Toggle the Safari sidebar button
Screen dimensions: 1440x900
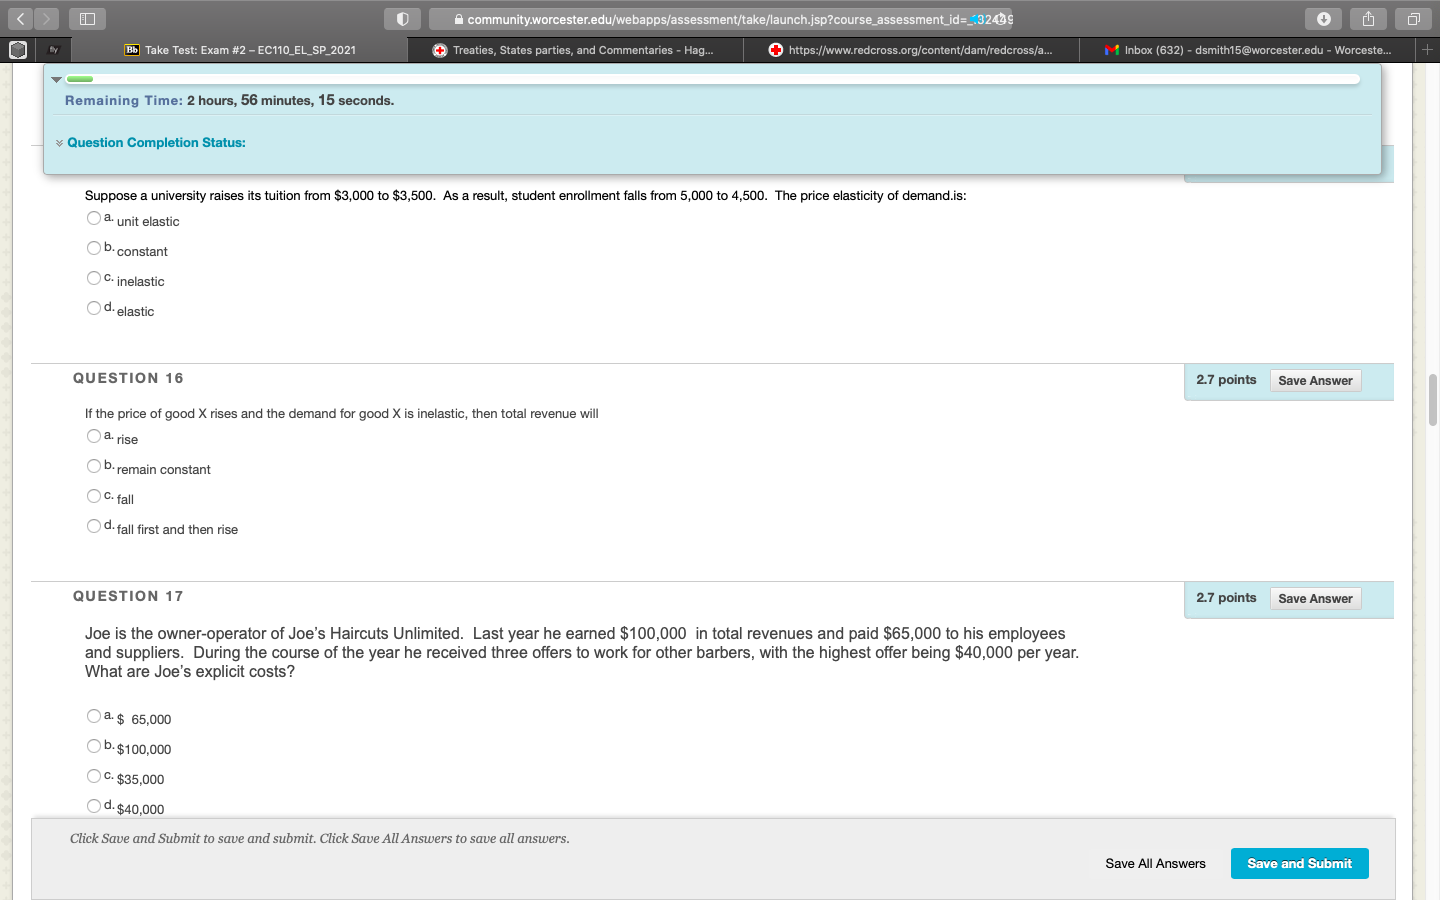tap(87, 19)
